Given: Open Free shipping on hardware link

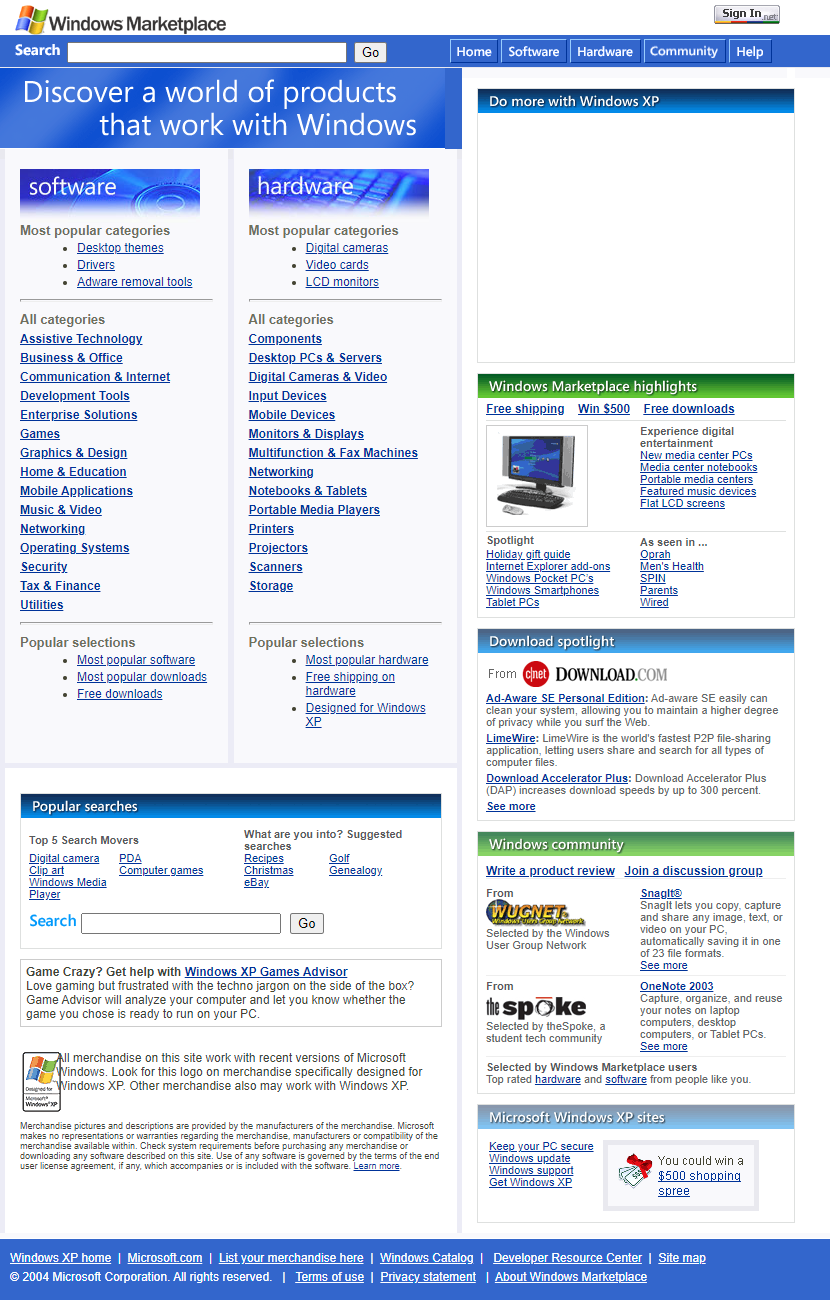Looking at the screenshot, I should [x=350, y=684].
